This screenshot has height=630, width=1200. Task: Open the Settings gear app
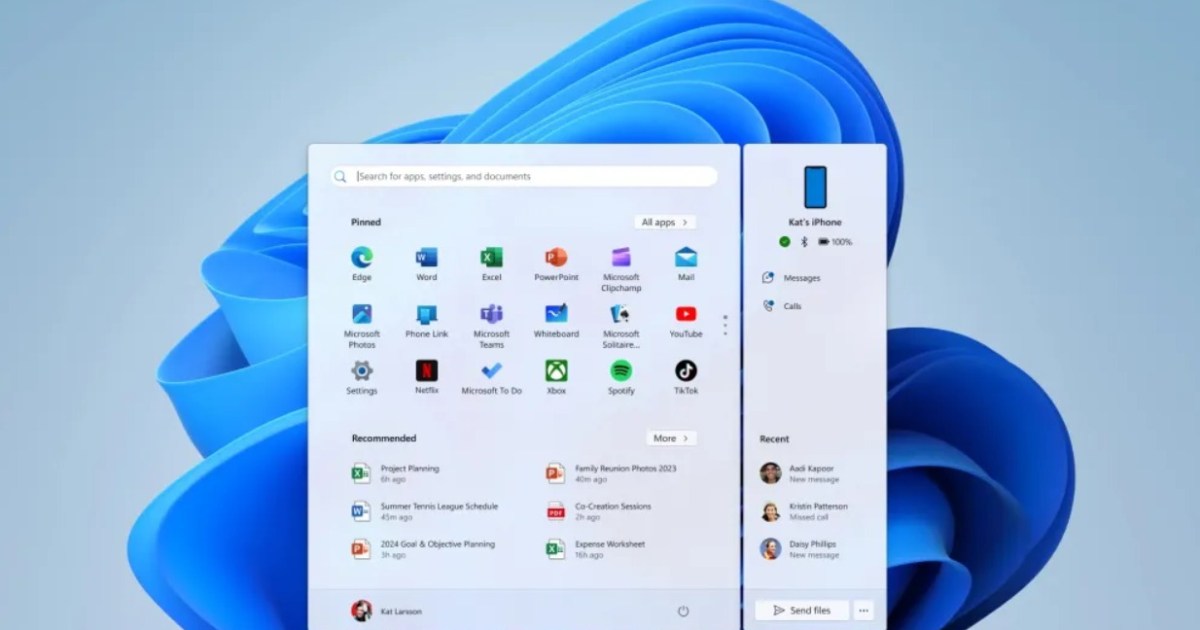click(x=361, y=377)
